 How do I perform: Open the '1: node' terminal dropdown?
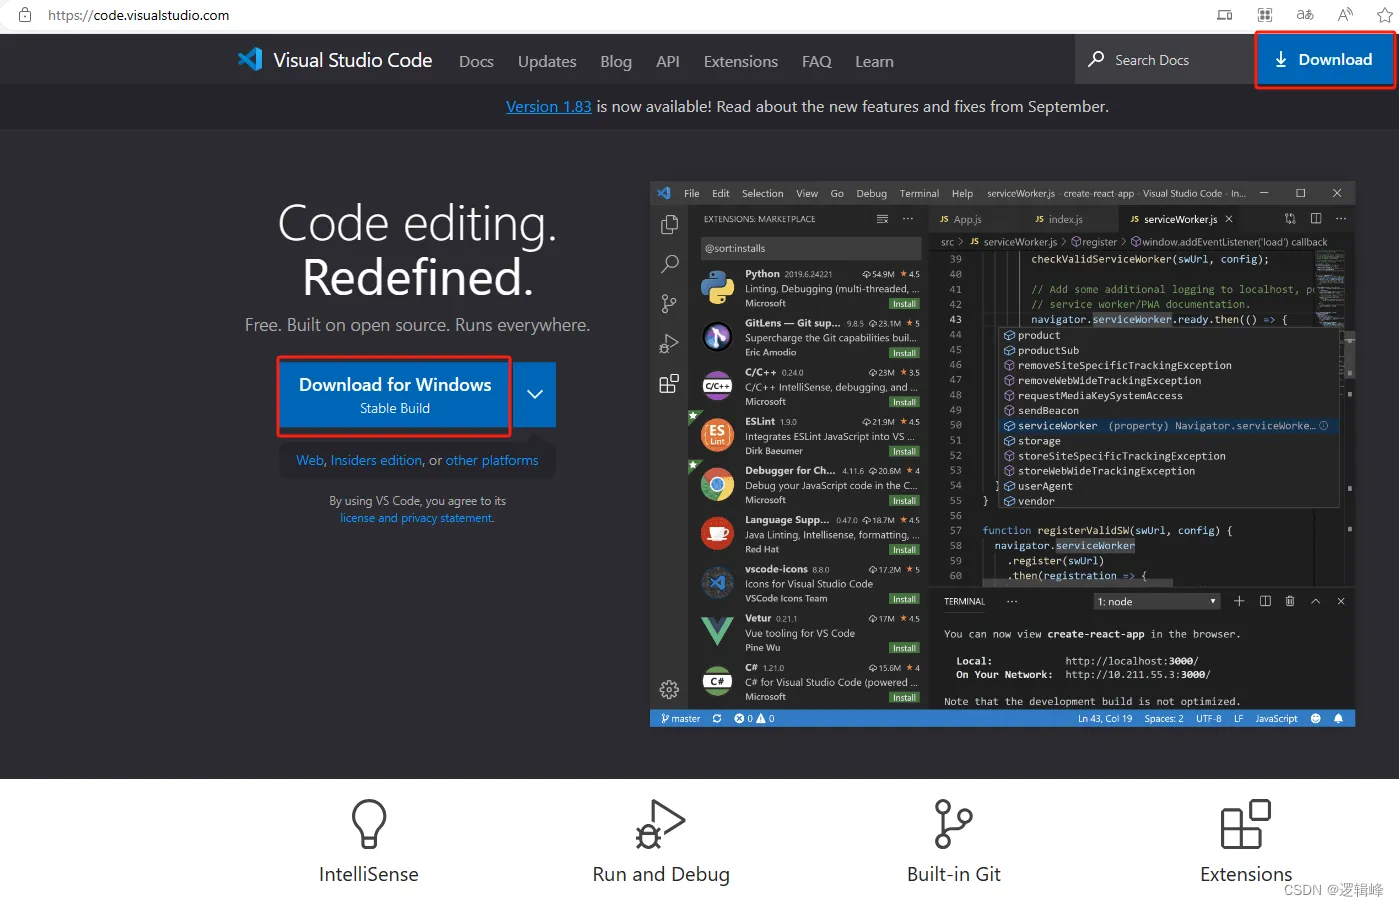pyautogui.click(x=1157, y=601)
